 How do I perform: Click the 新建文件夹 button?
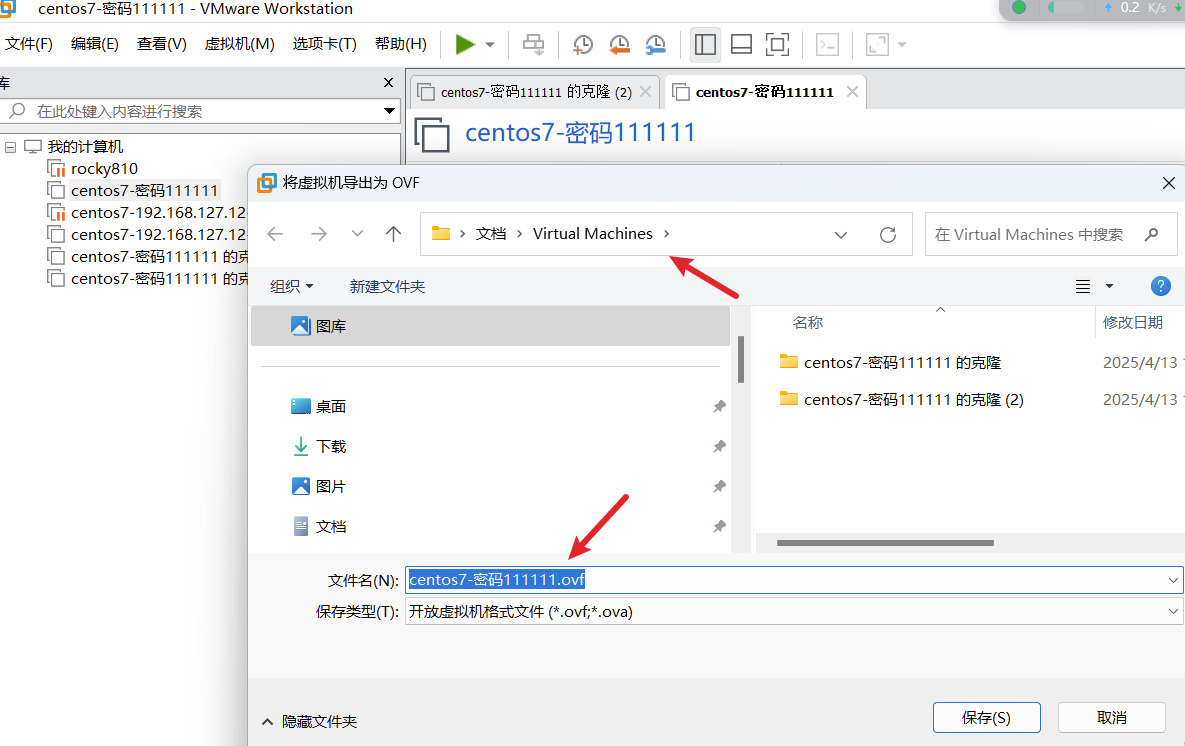pyautogui.click(x=387, y=286)
